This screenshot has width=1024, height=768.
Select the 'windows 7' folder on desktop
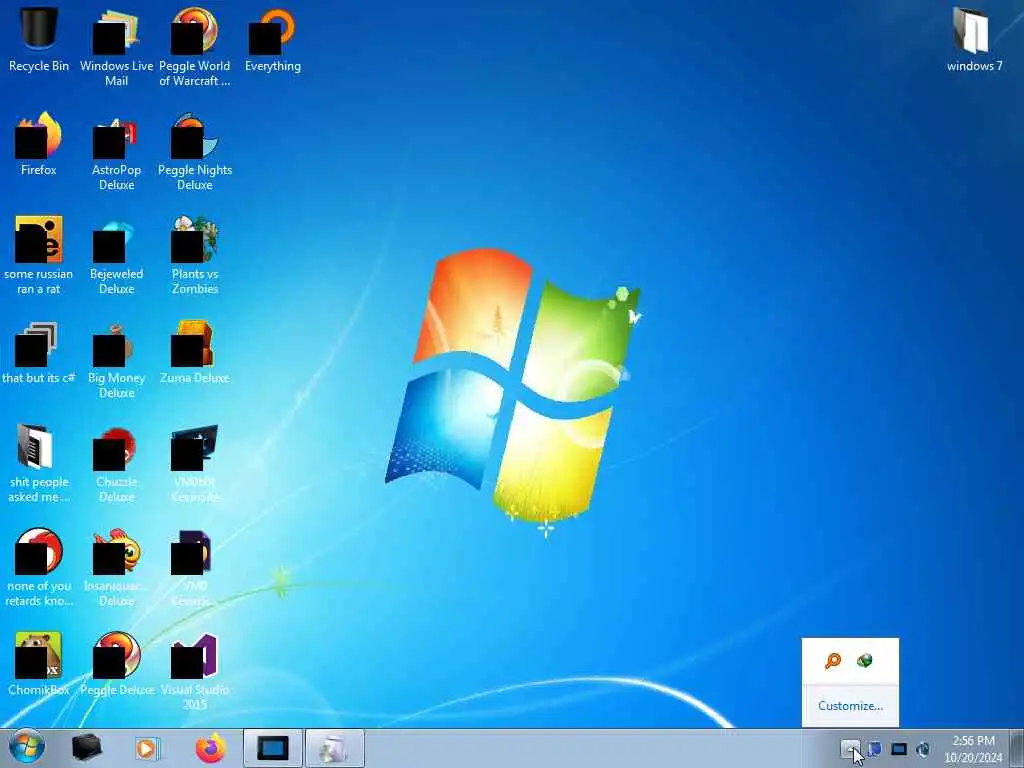pyautogui.click(x=974, y=39)
